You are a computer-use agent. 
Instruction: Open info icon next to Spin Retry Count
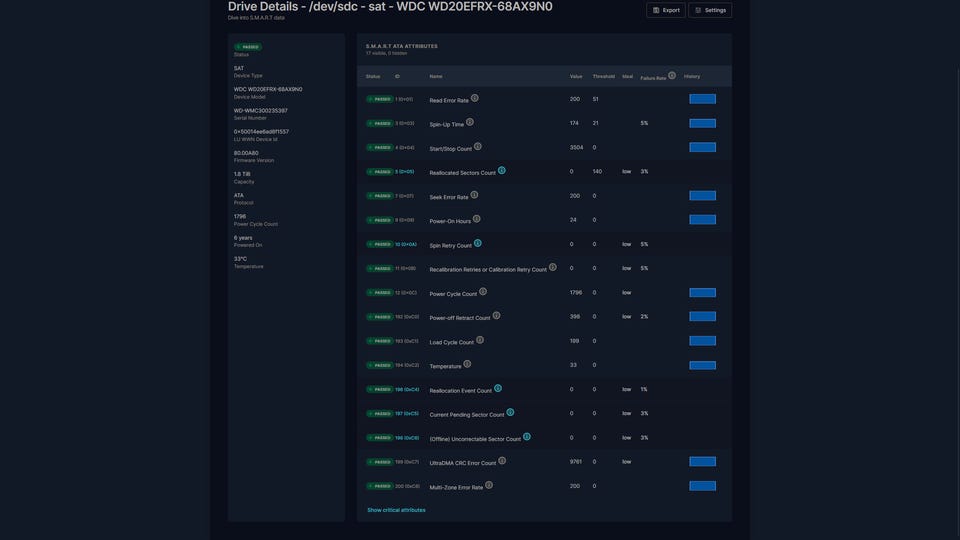[x=478, y=243]
